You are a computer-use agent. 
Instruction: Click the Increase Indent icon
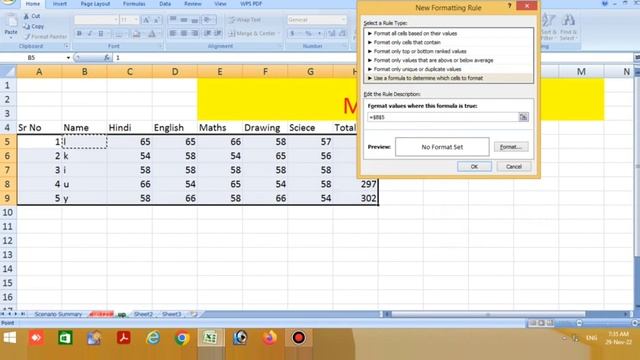(218, 33)
